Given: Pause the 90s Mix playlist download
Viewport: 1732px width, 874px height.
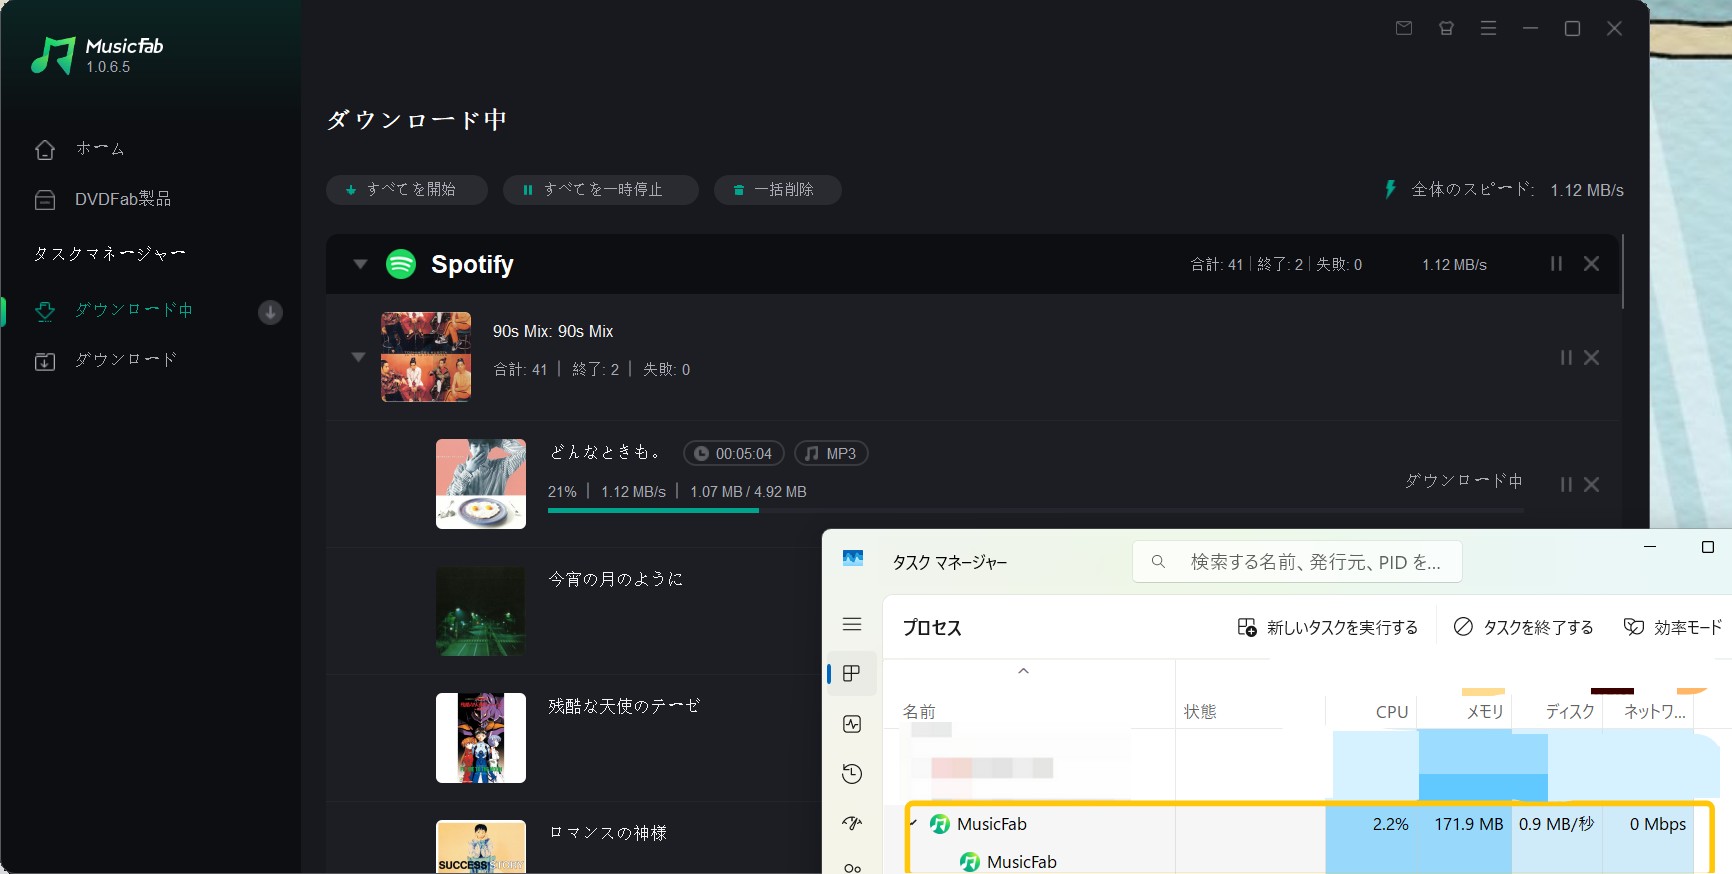Looking at the screenshot, I should point(1566,357).
